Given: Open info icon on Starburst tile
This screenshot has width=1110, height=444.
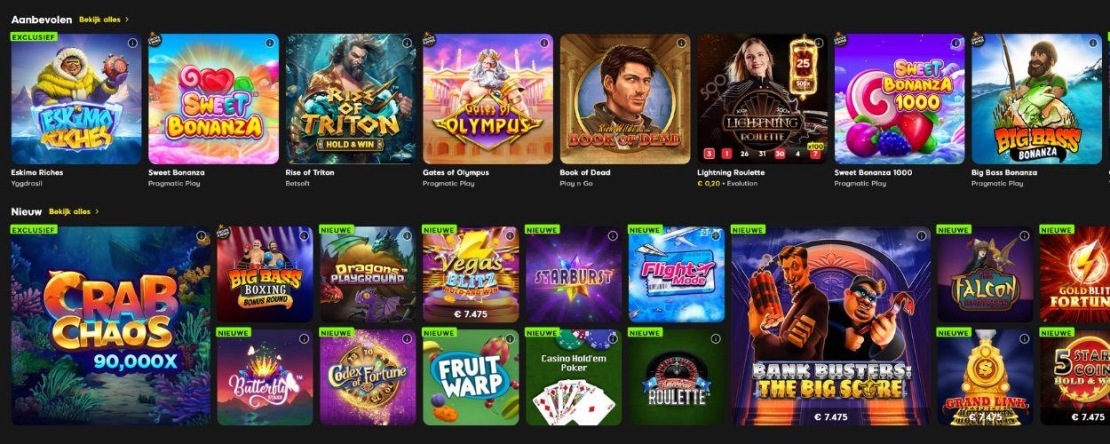Looking at the screenshot, I should [612, 236].
